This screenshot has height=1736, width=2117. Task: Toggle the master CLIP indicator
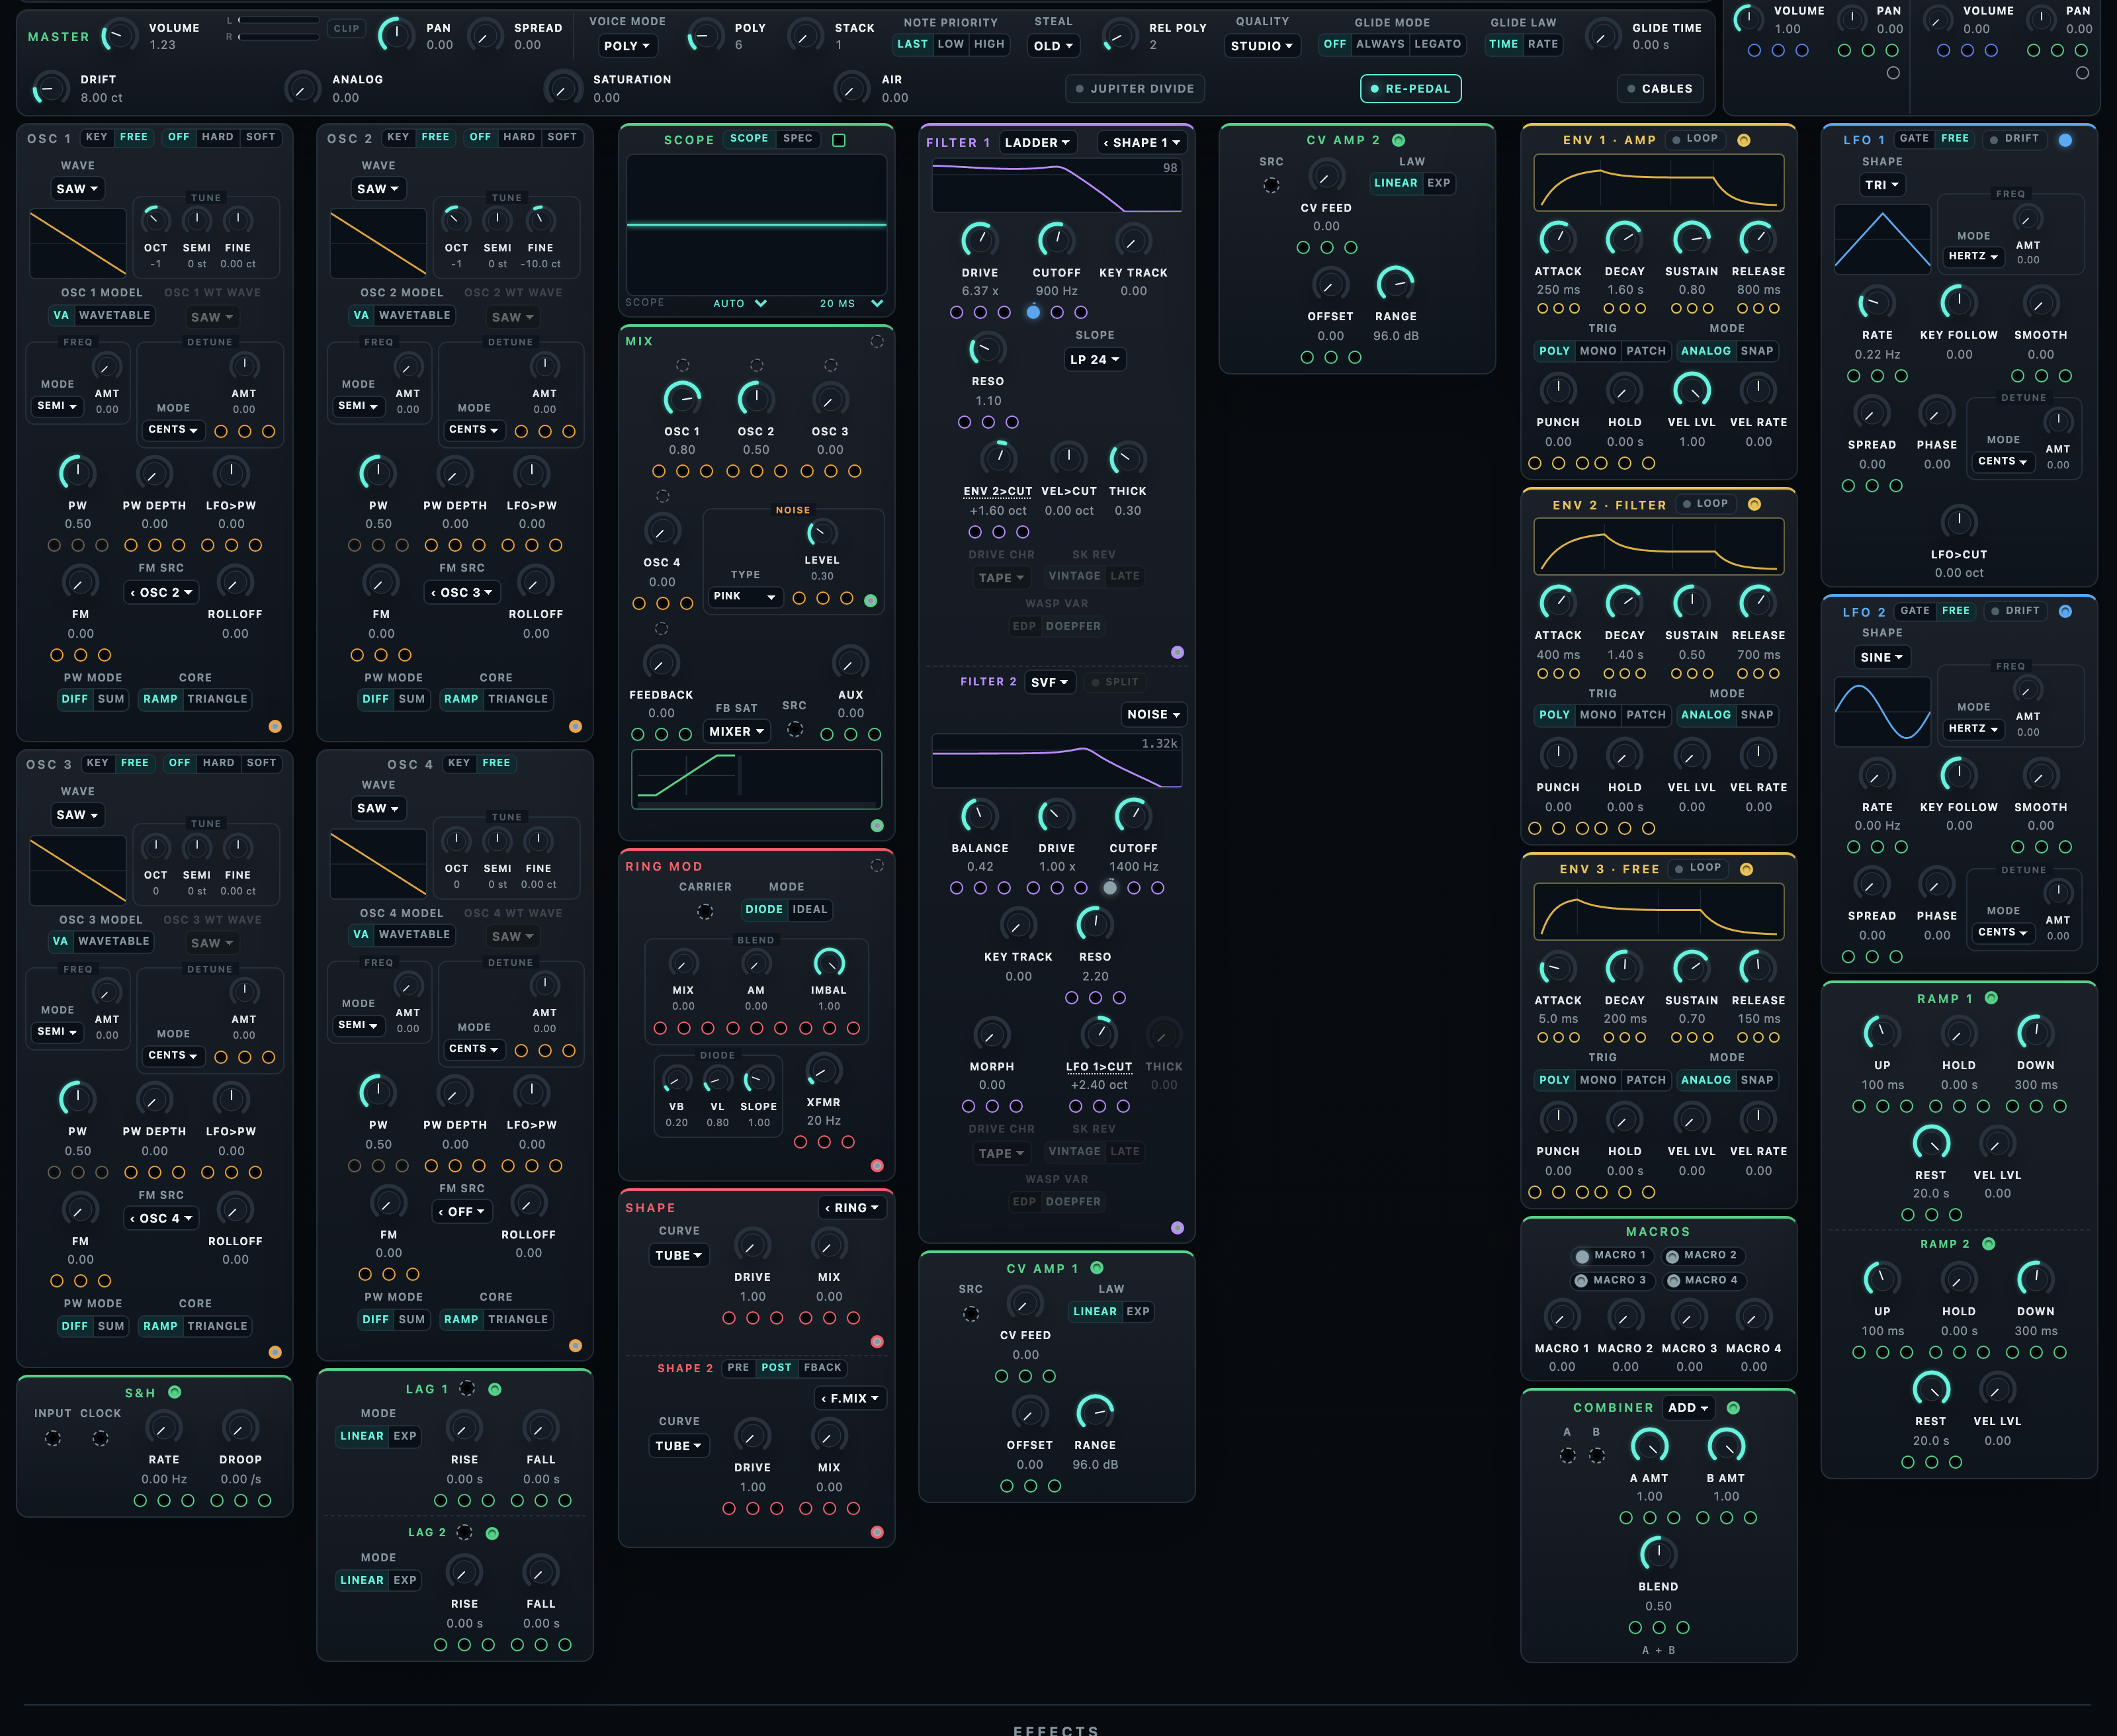click(346, 29)
